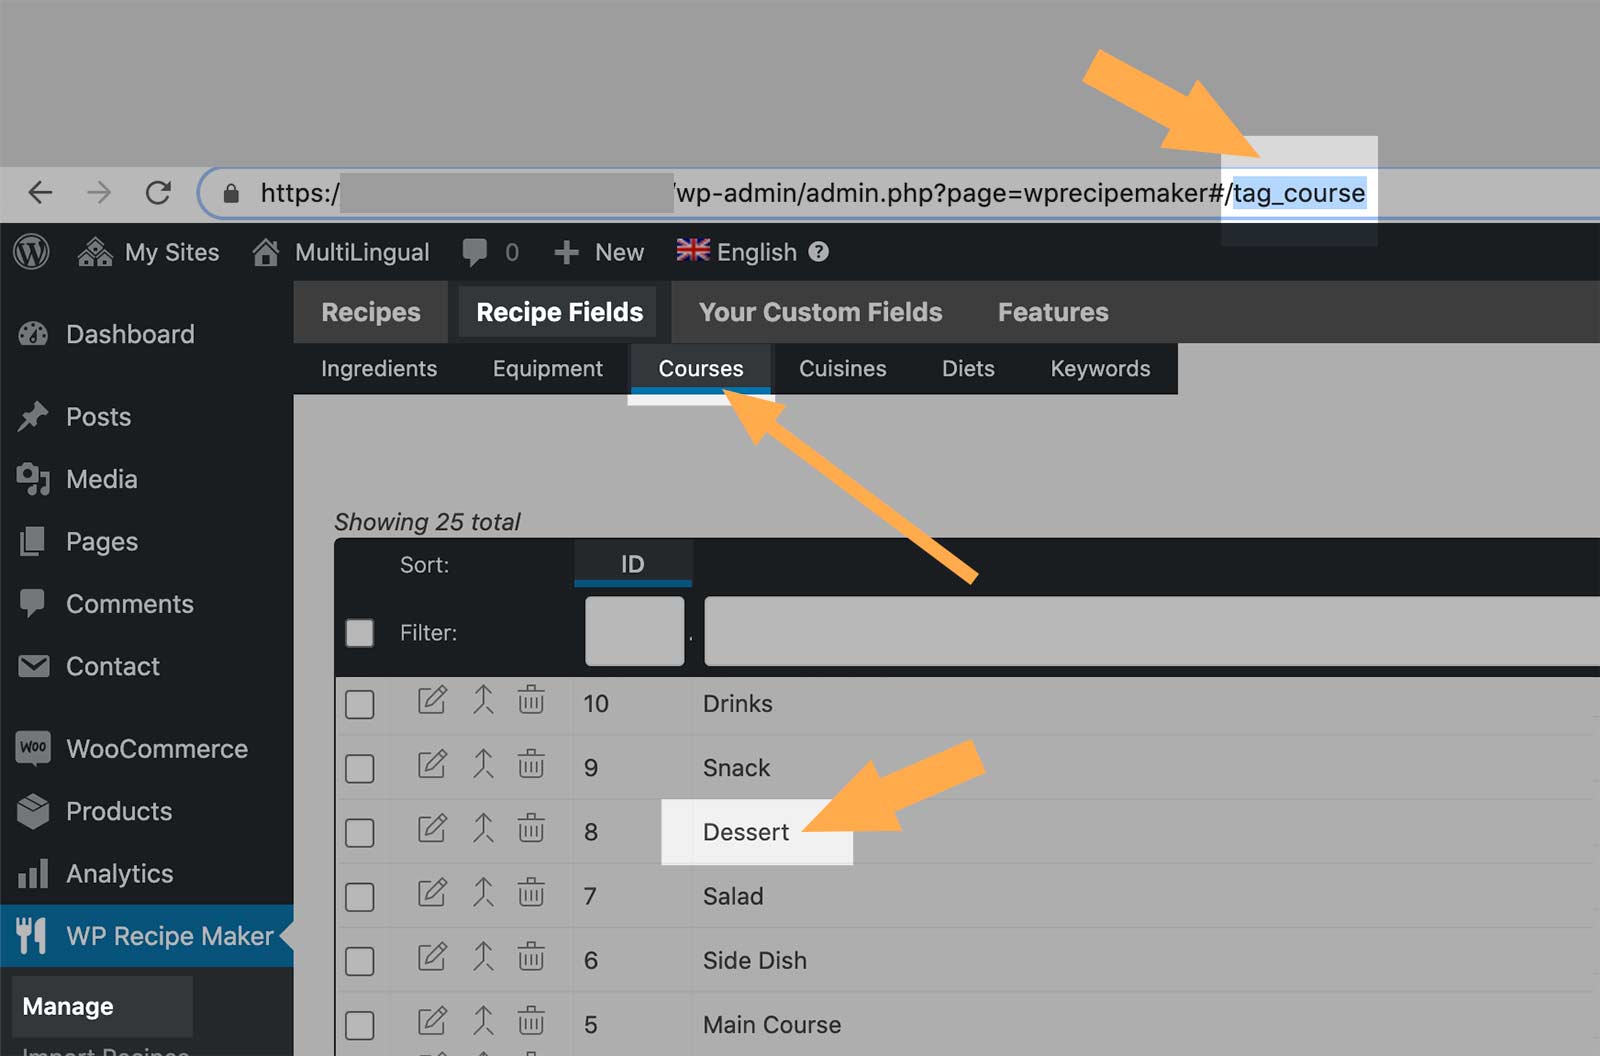The image size is (1600, 1056).
Task: Edit the Dessert course entry
Action: pyautogui.click(x=431, y=831)
